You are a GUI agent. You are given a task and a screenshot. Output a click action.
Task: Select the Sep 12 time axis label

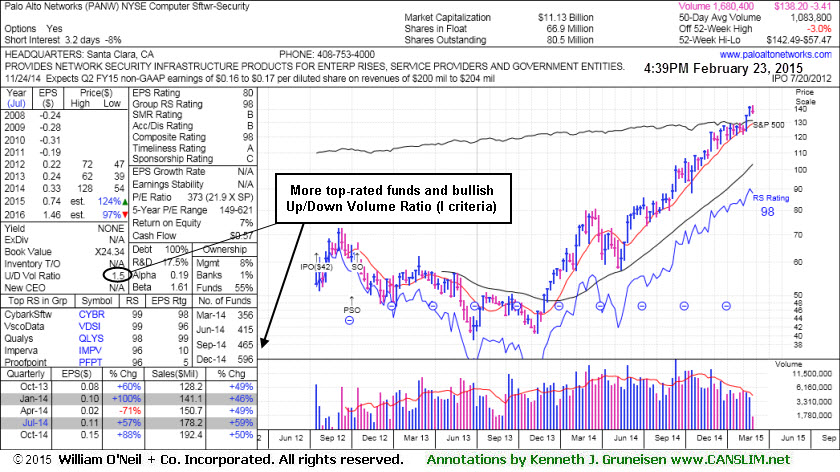click(x=333, y=438)
